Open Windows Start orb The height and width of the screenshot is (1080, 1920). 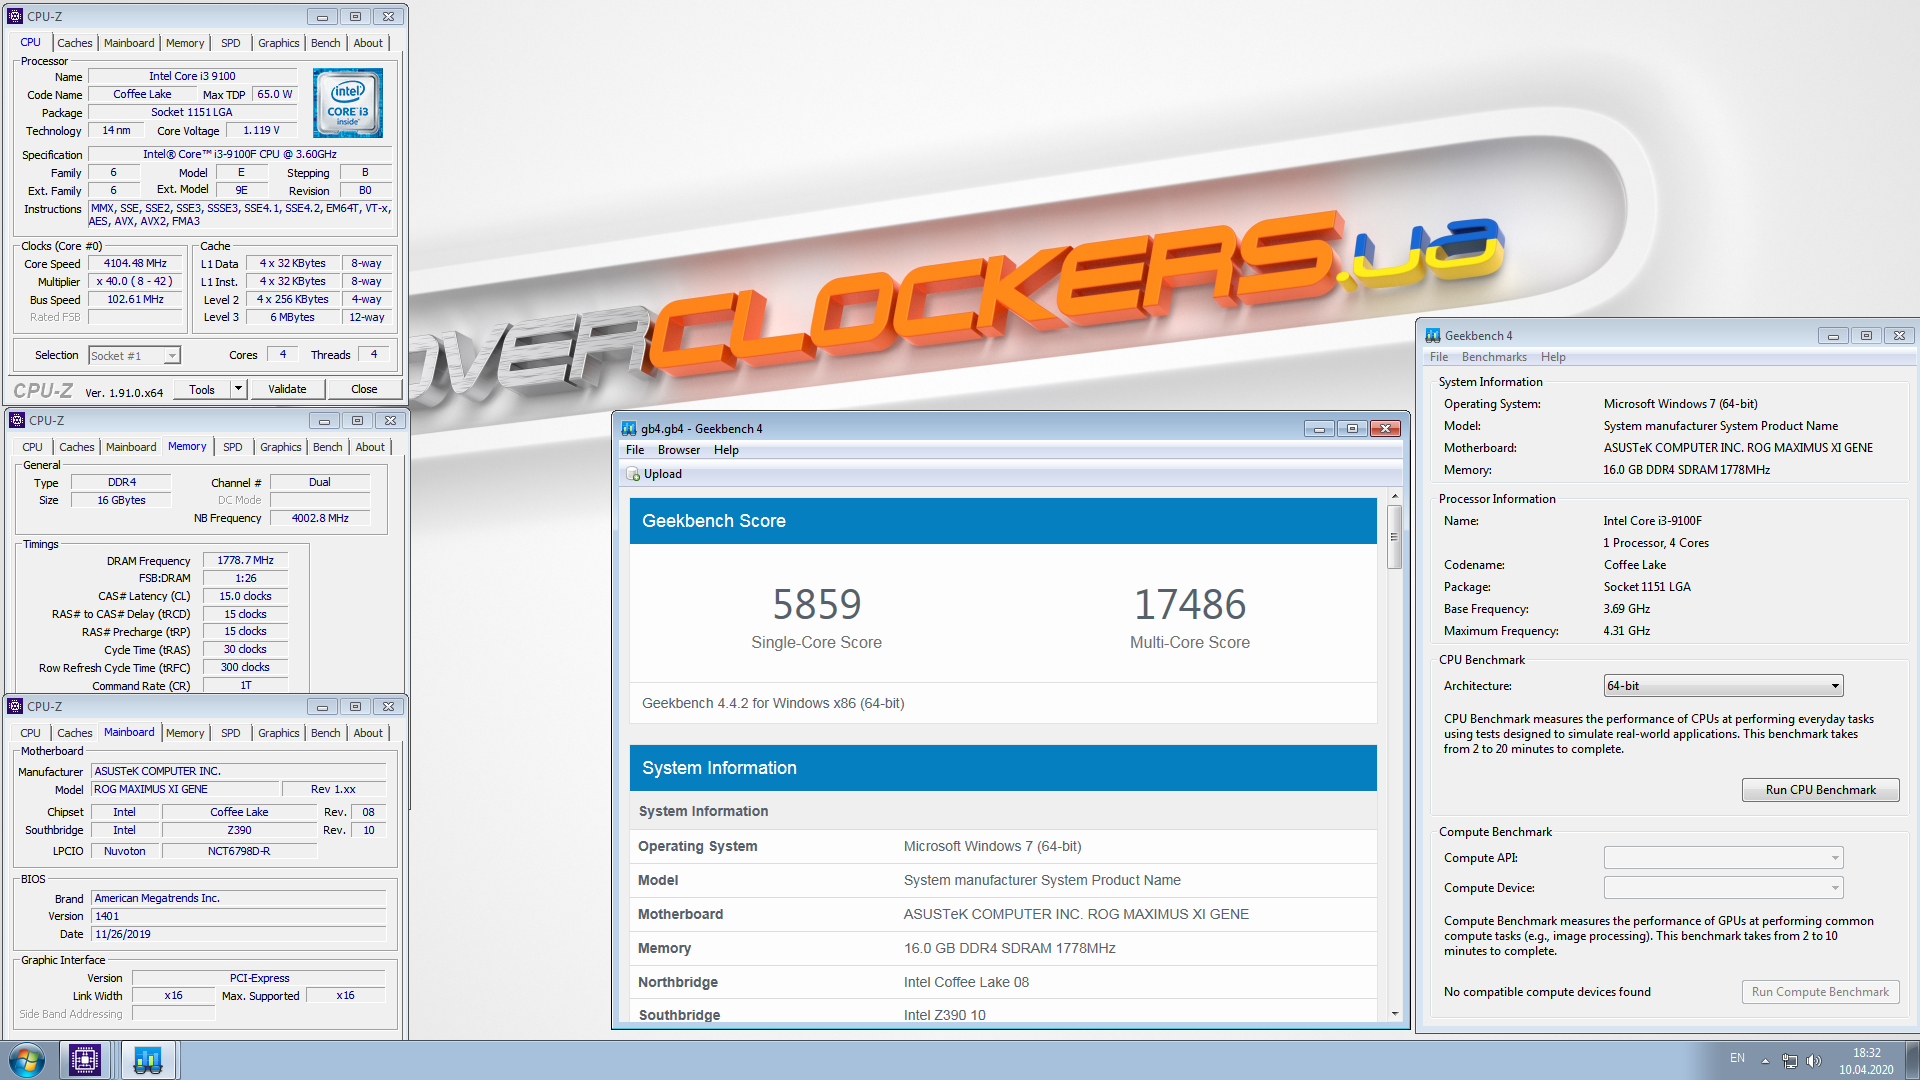click(27, 1060)
